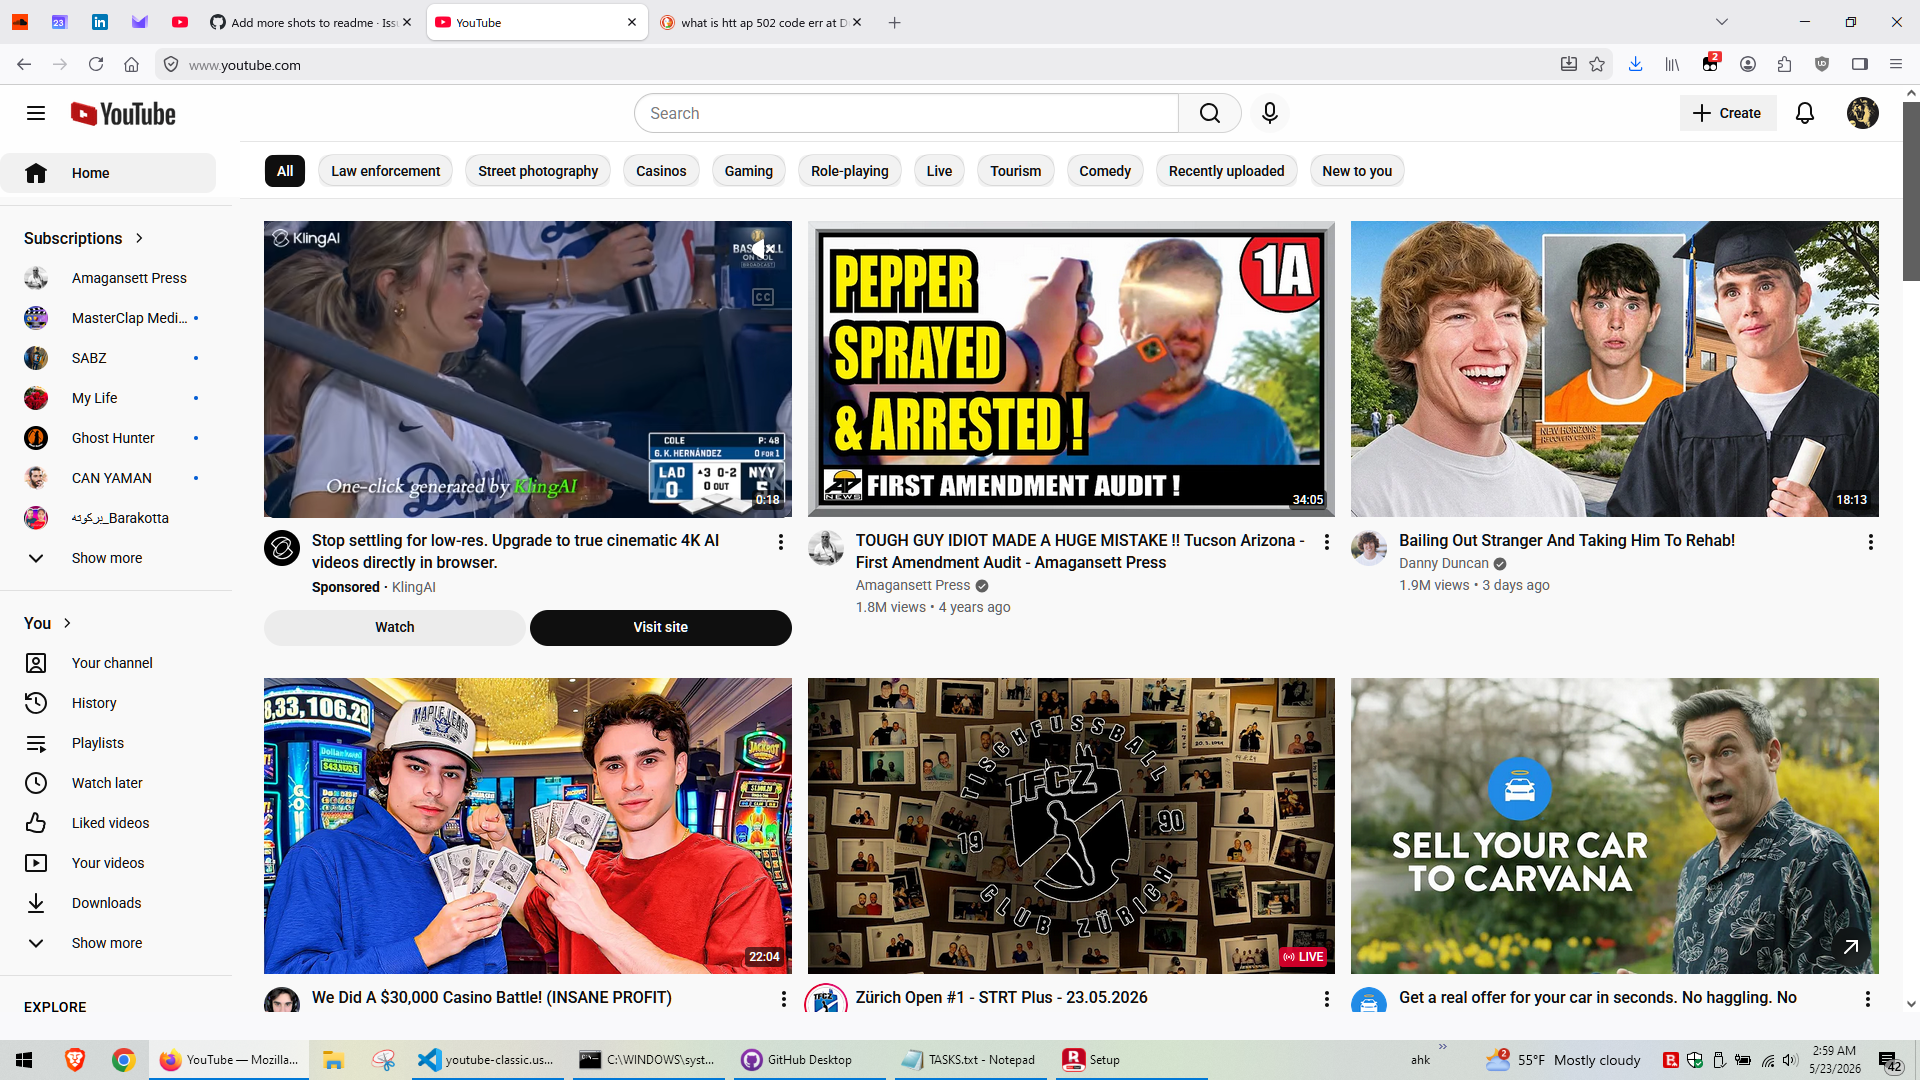Go to Firefox home page icon
This screenshot has height=1080, width=1920.
pos(131,64)
